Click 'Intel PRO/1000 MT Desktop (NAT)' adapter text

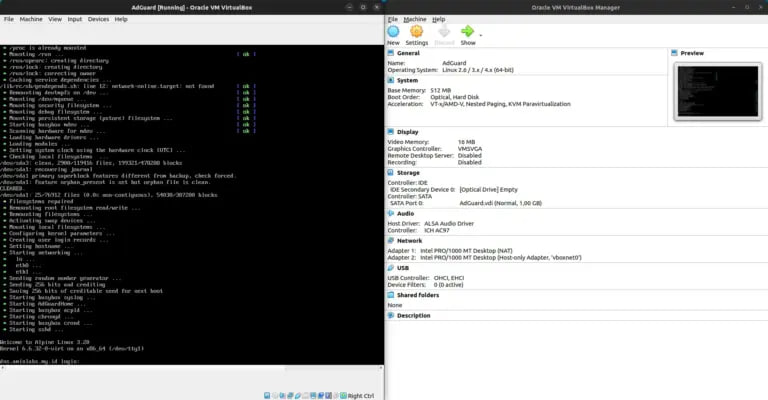[x=466, y=251]
